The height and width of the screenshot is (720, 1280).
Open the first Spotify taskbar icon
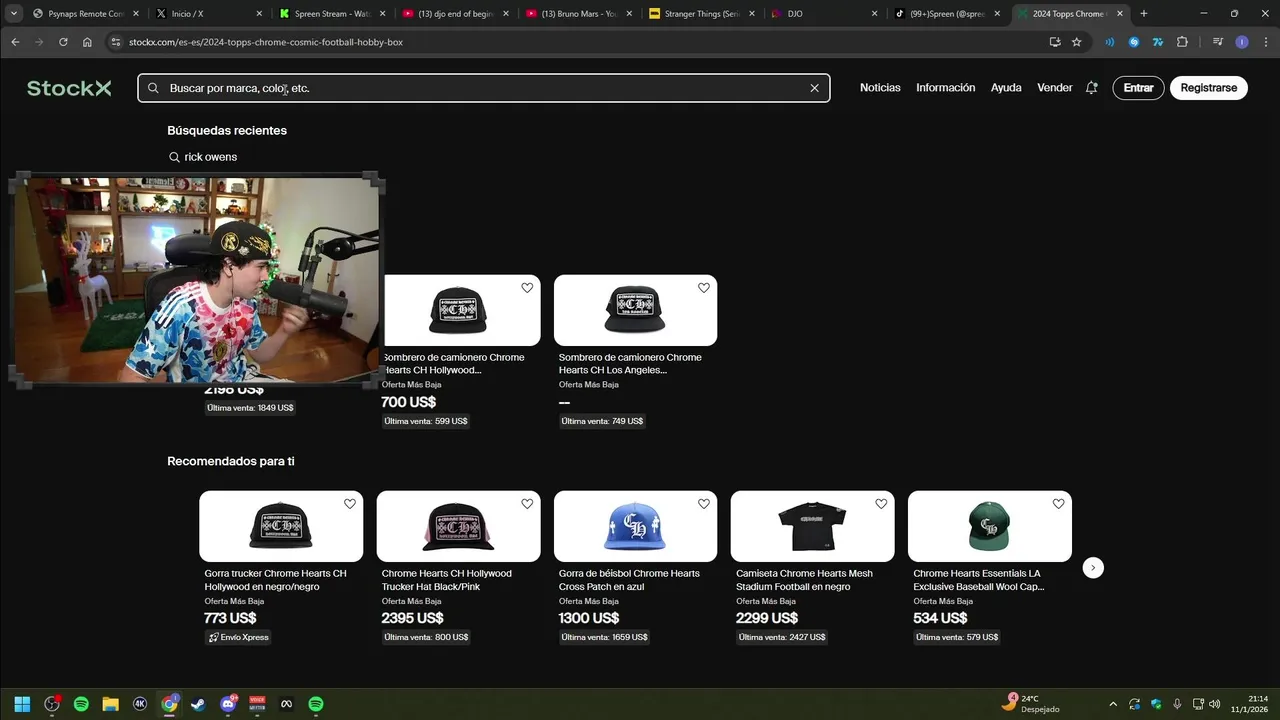pyautogui.click(x=81, y=704)
